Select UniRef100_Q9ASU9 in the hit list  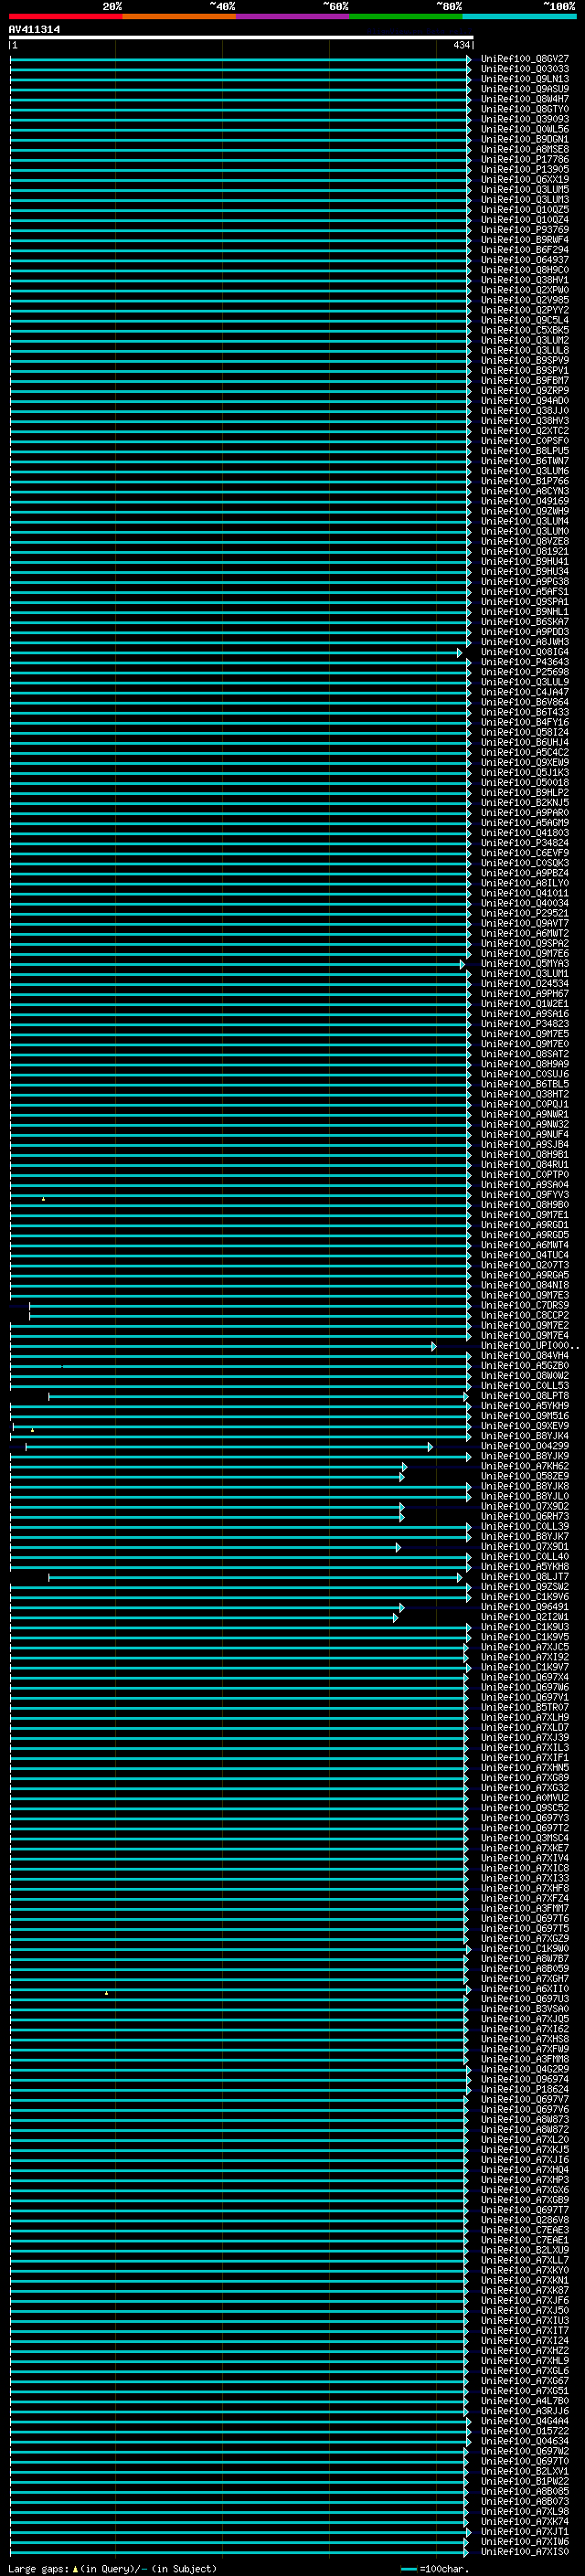525,89
